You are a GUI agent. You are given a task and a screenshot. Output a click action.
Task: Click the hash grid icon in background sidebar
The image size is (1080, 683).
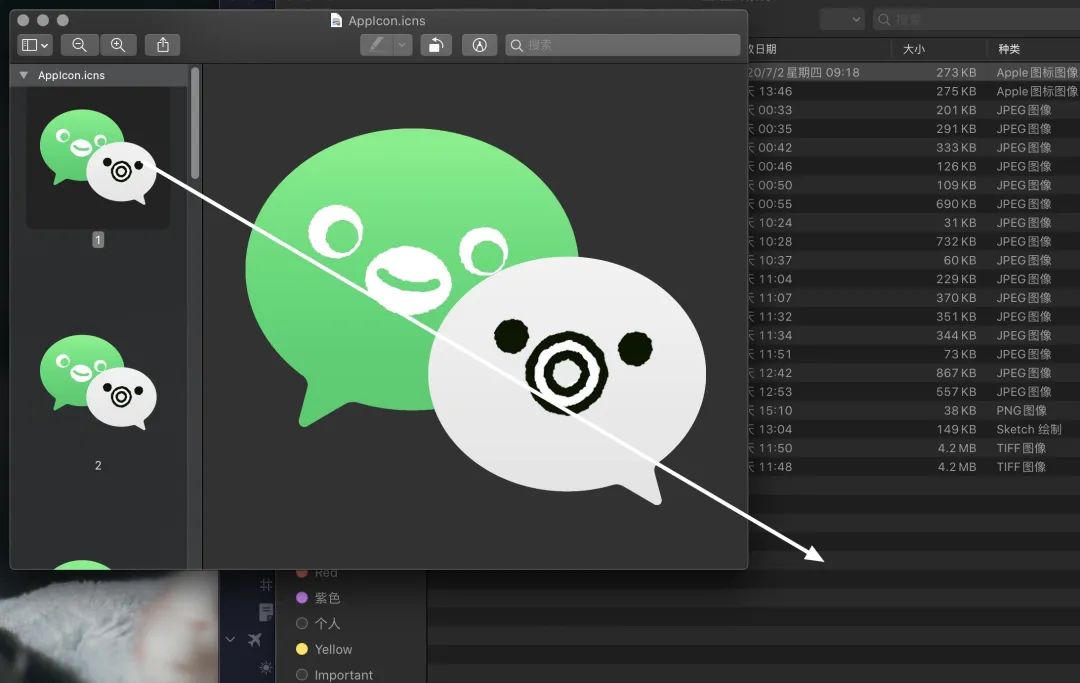[265, 585]
